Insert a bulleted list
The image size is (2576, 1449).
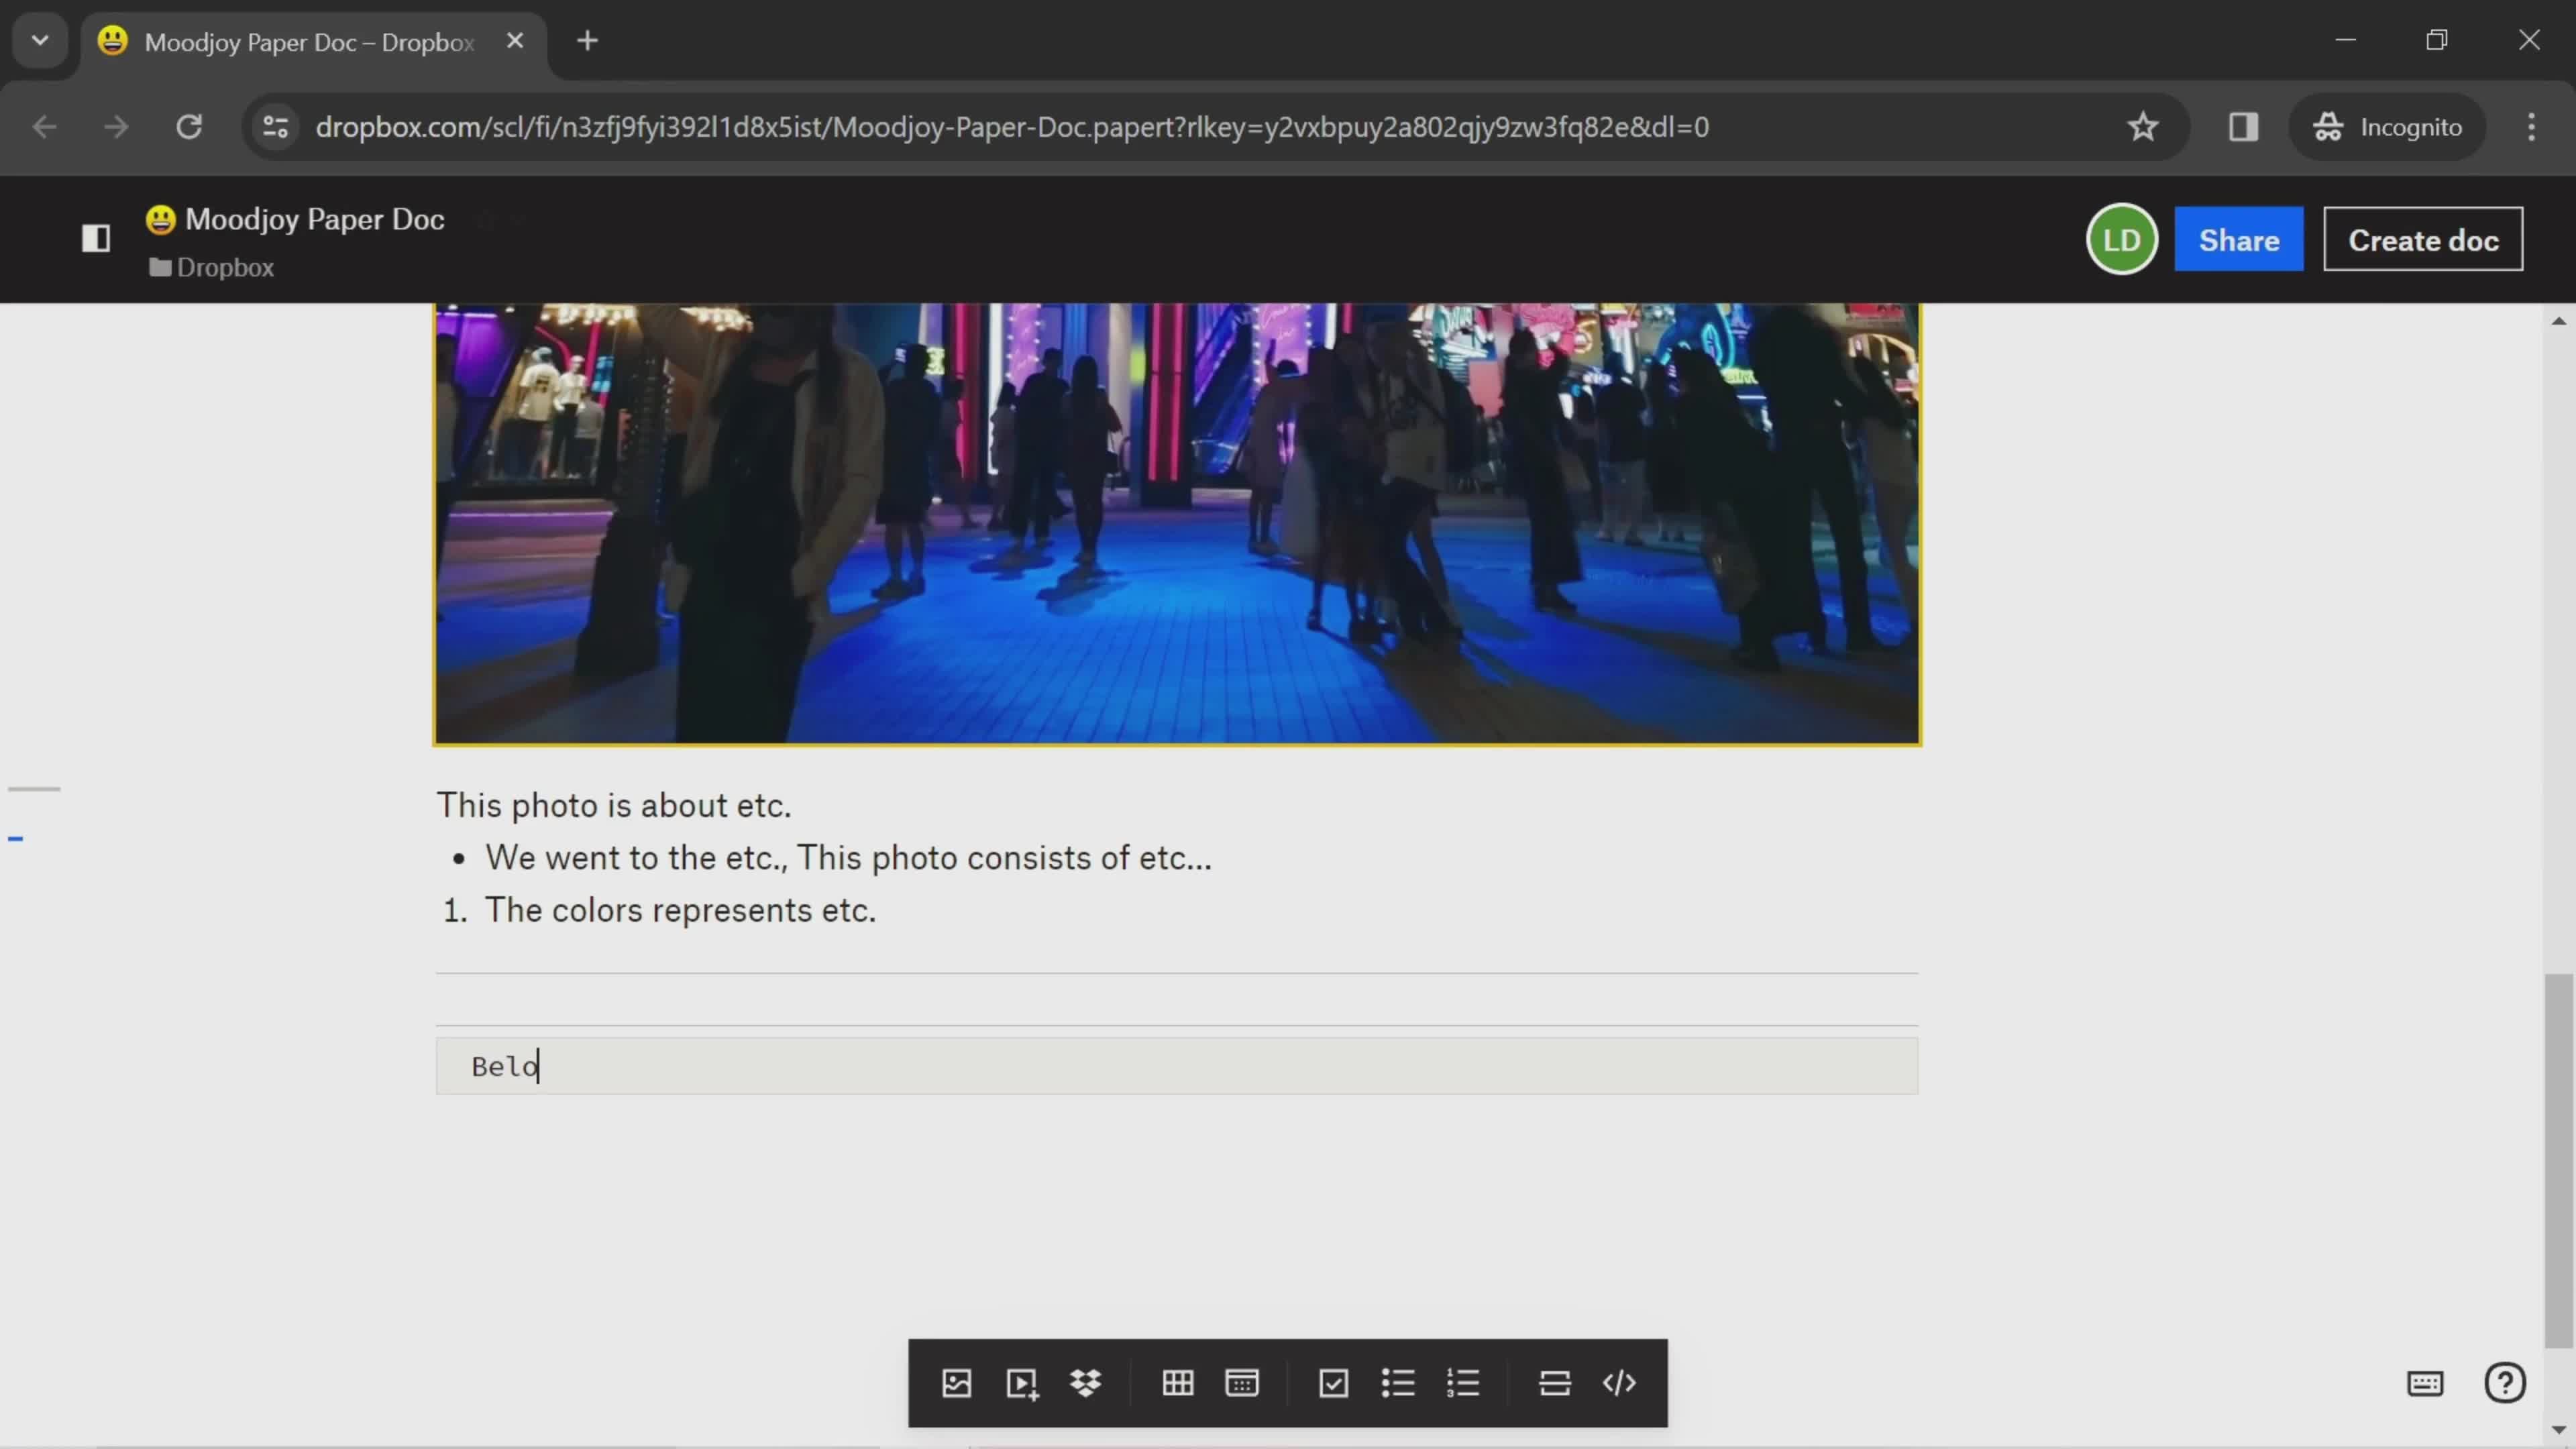(1398, 1383)
